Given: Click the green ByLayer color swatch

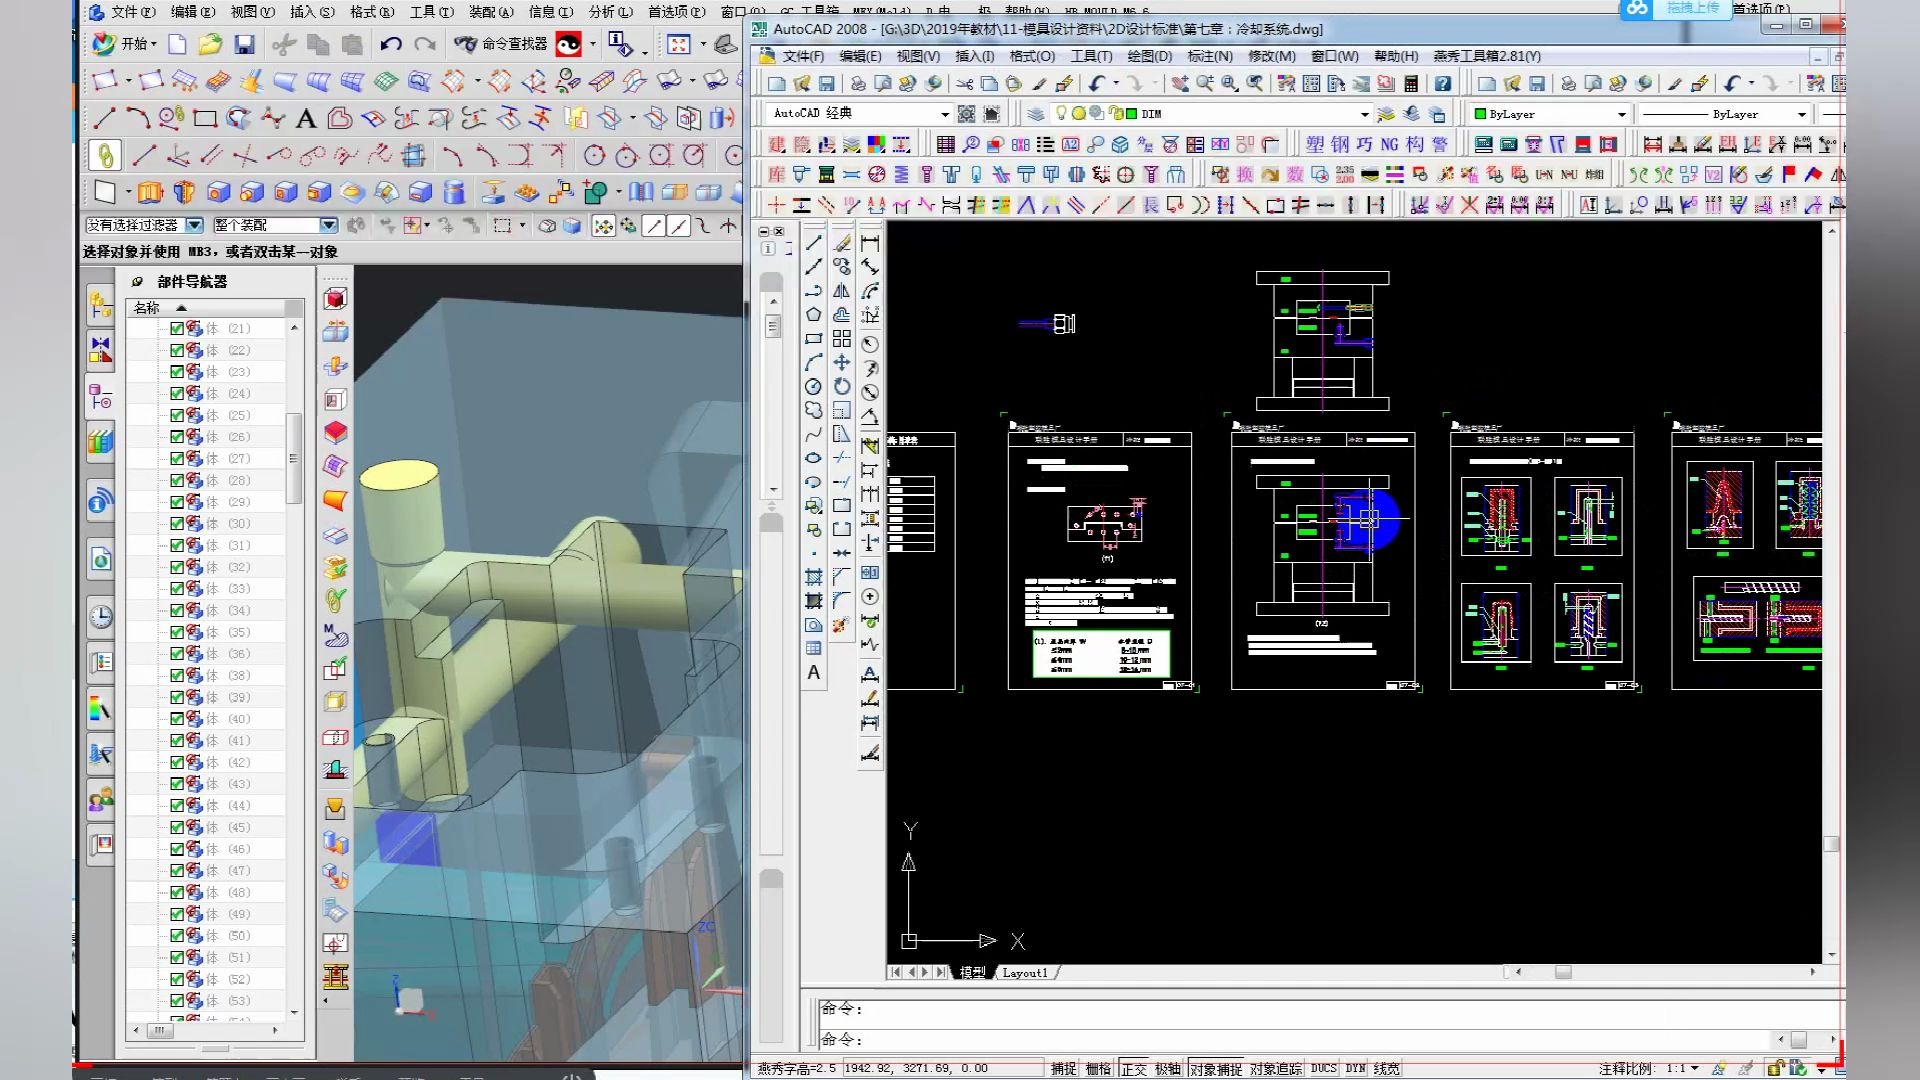Looking at the screenshot, I should (x=1481, y=114).
